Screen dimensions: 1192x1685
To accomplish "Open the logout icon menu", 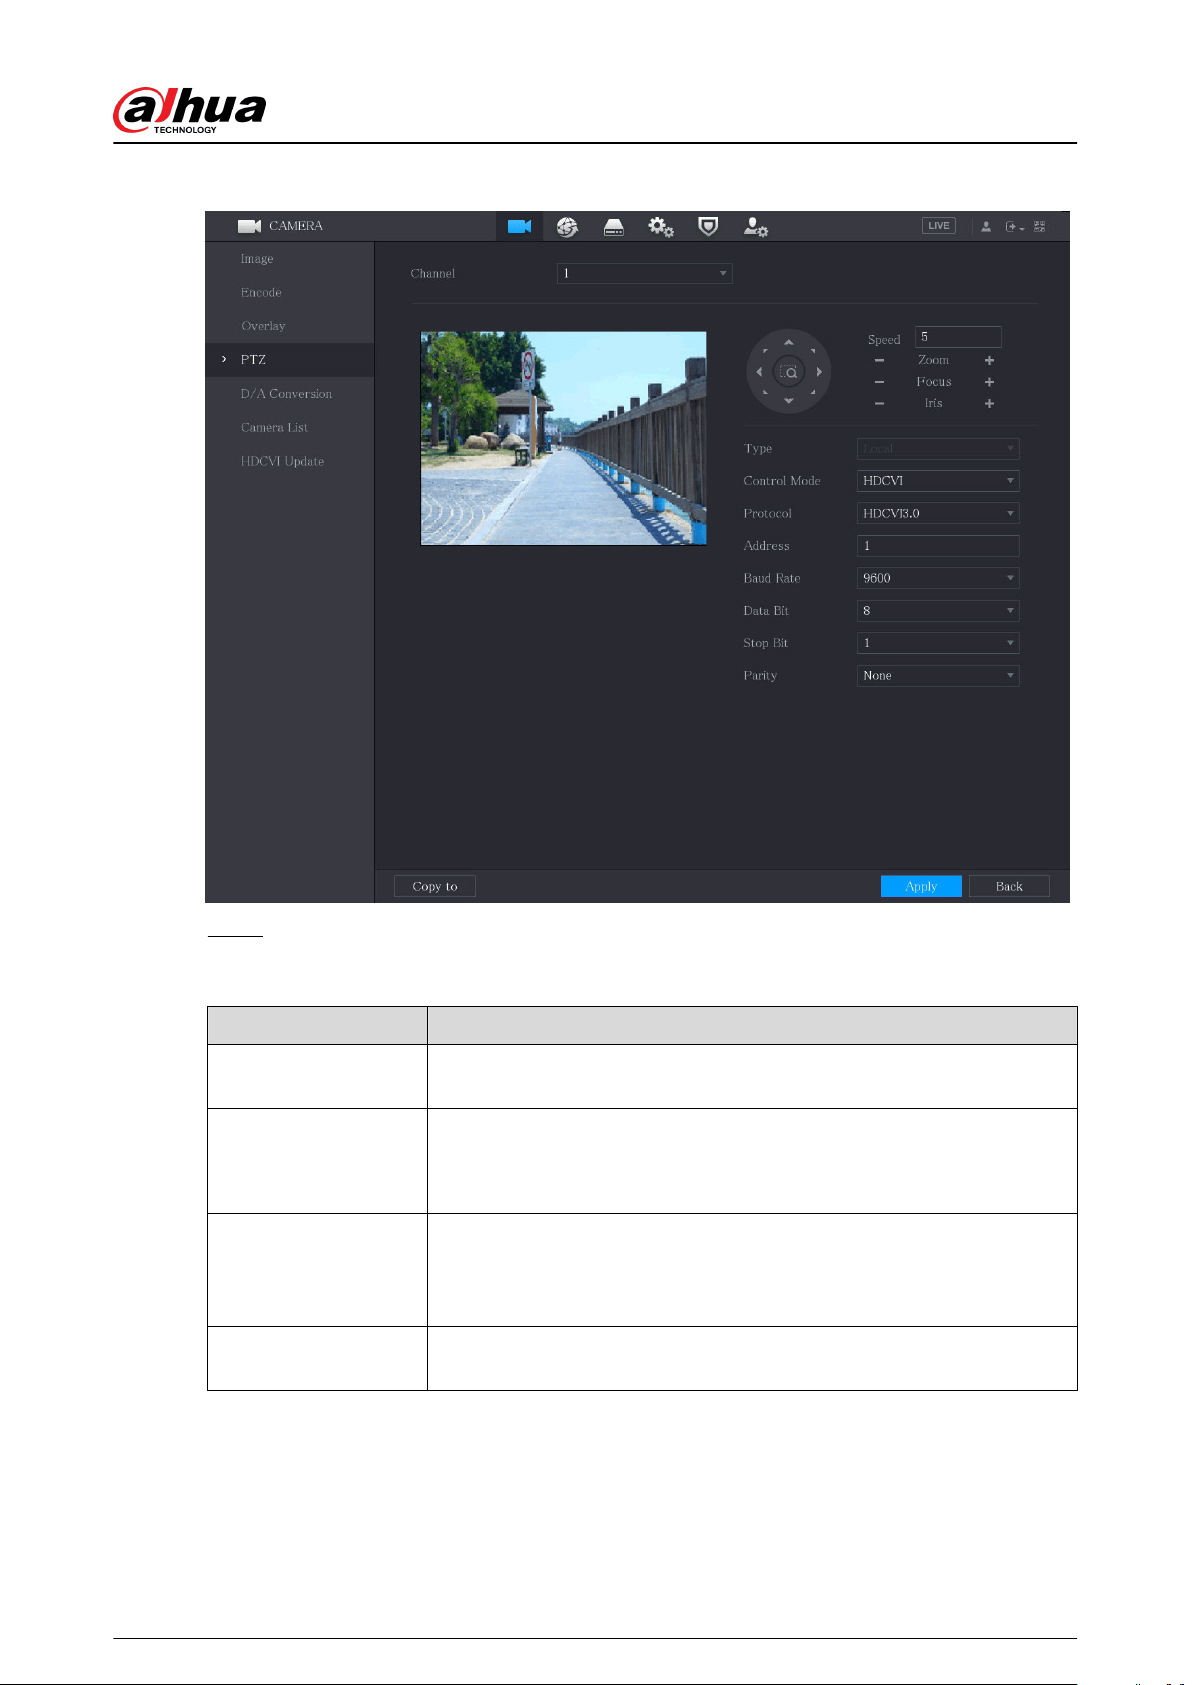I will [1014, 227].
